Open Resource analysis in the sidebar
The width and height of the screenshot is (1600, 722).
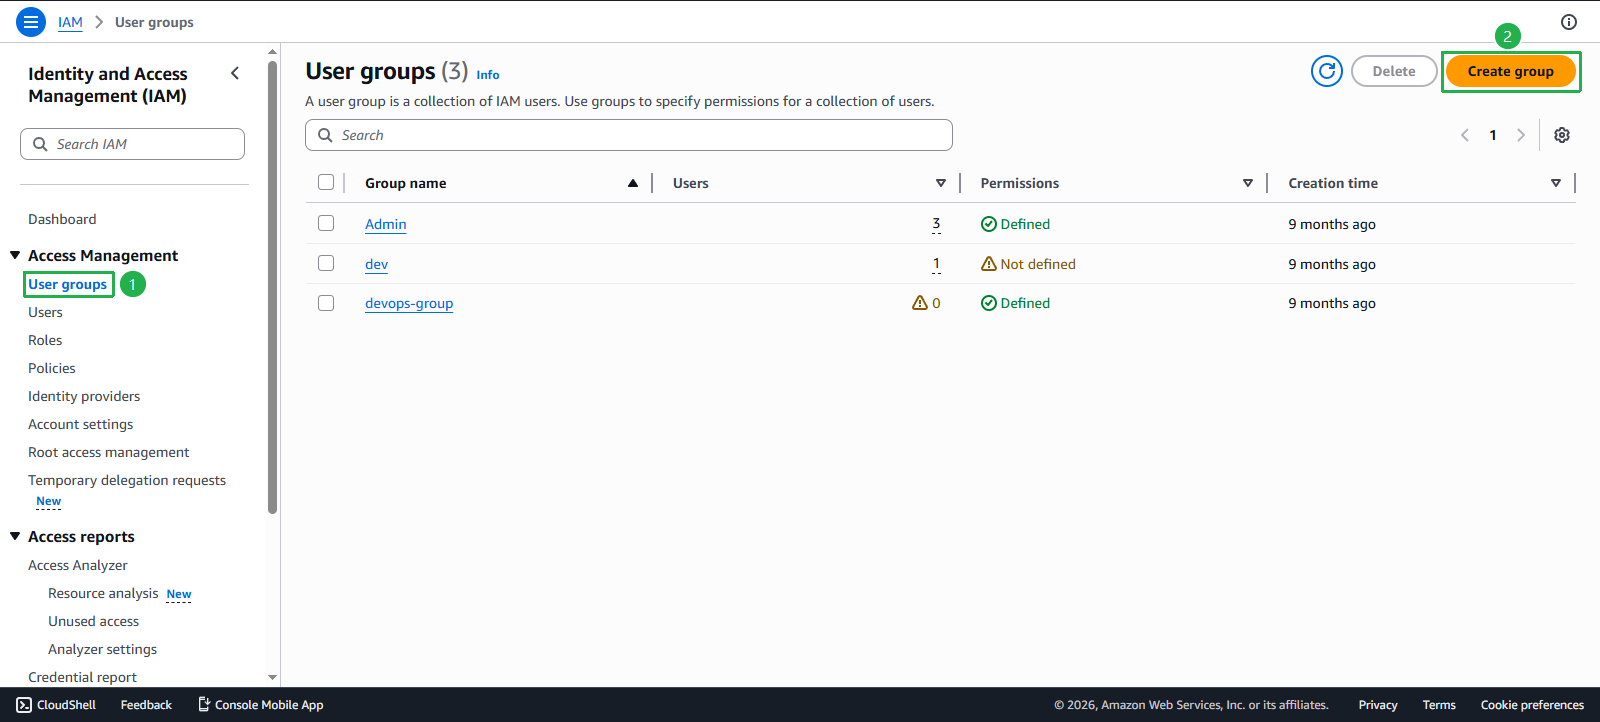click(103, 593)
